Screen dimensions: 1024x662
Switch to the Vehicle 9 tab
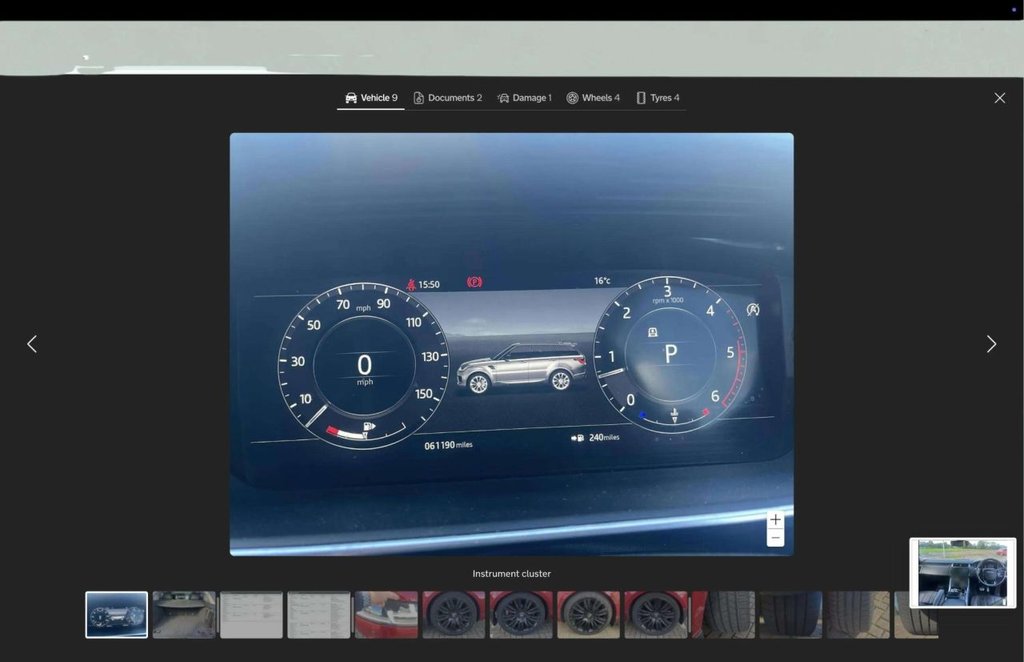(371, 98)
